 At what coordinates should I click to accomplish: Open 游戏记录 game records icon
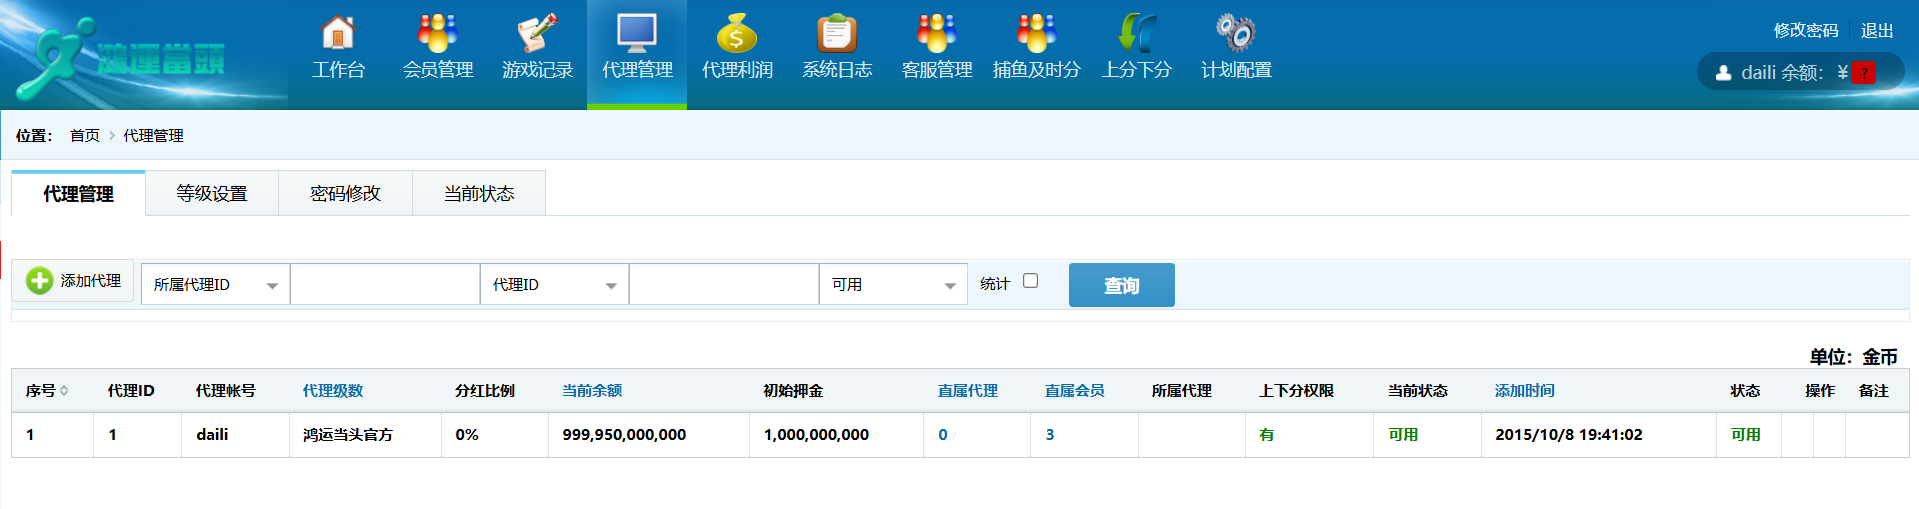pyautogui.click(x=537, y=35)
